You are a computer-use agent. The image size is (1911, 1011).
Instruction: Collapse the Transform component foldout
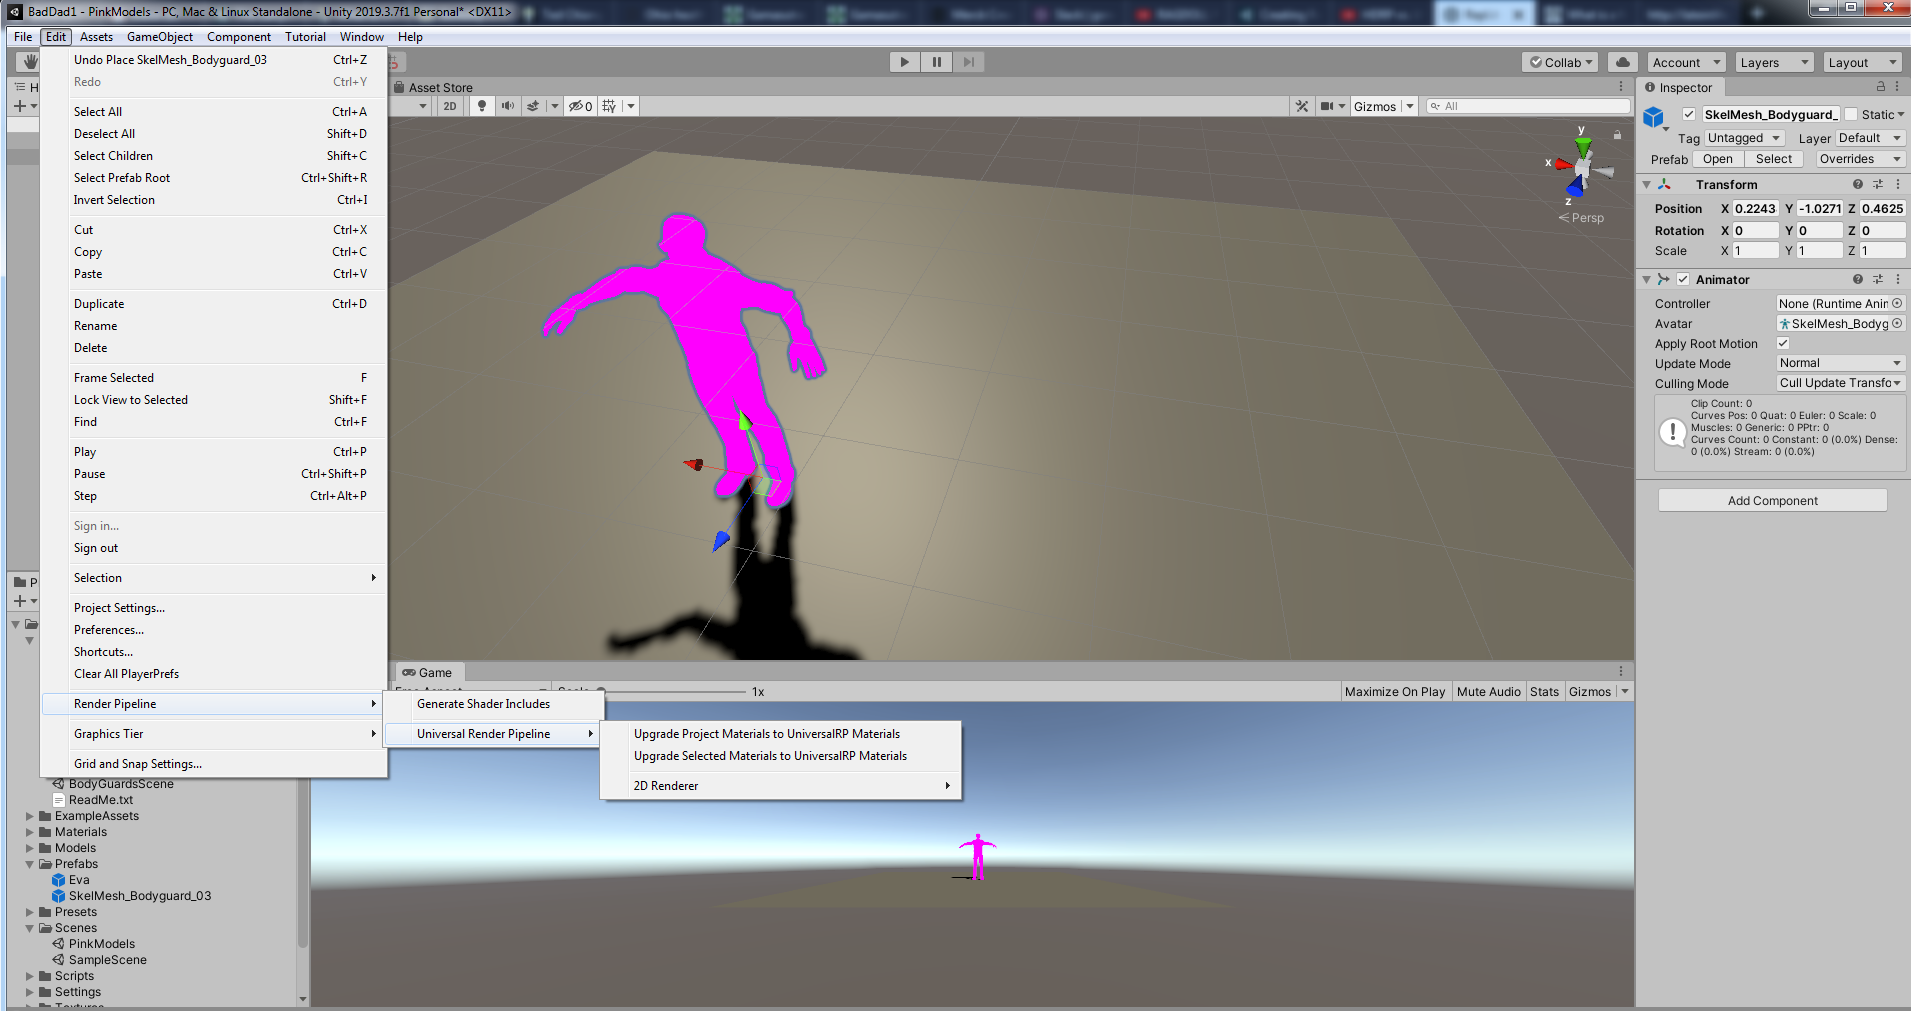1647,185
